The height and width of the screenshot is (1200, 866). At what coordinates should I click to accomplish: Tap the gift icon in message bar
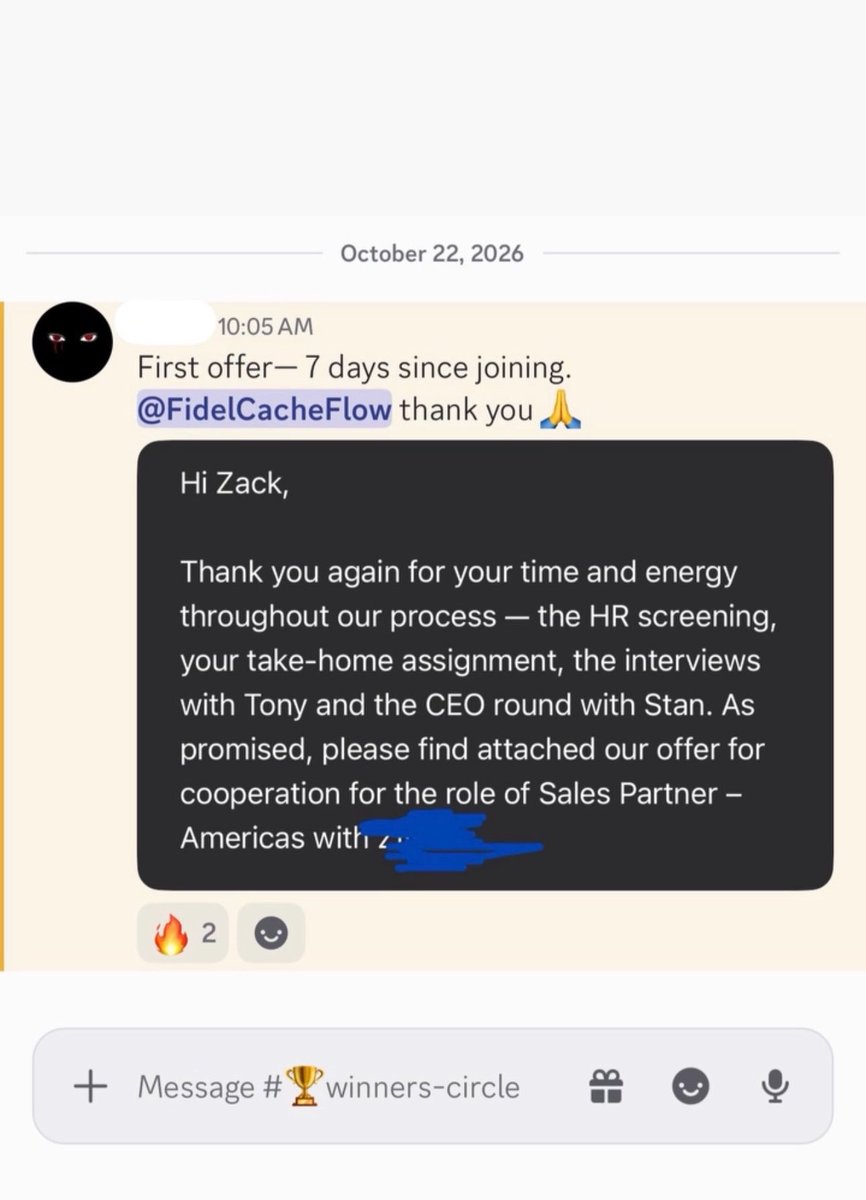[x=607, y=1086]
